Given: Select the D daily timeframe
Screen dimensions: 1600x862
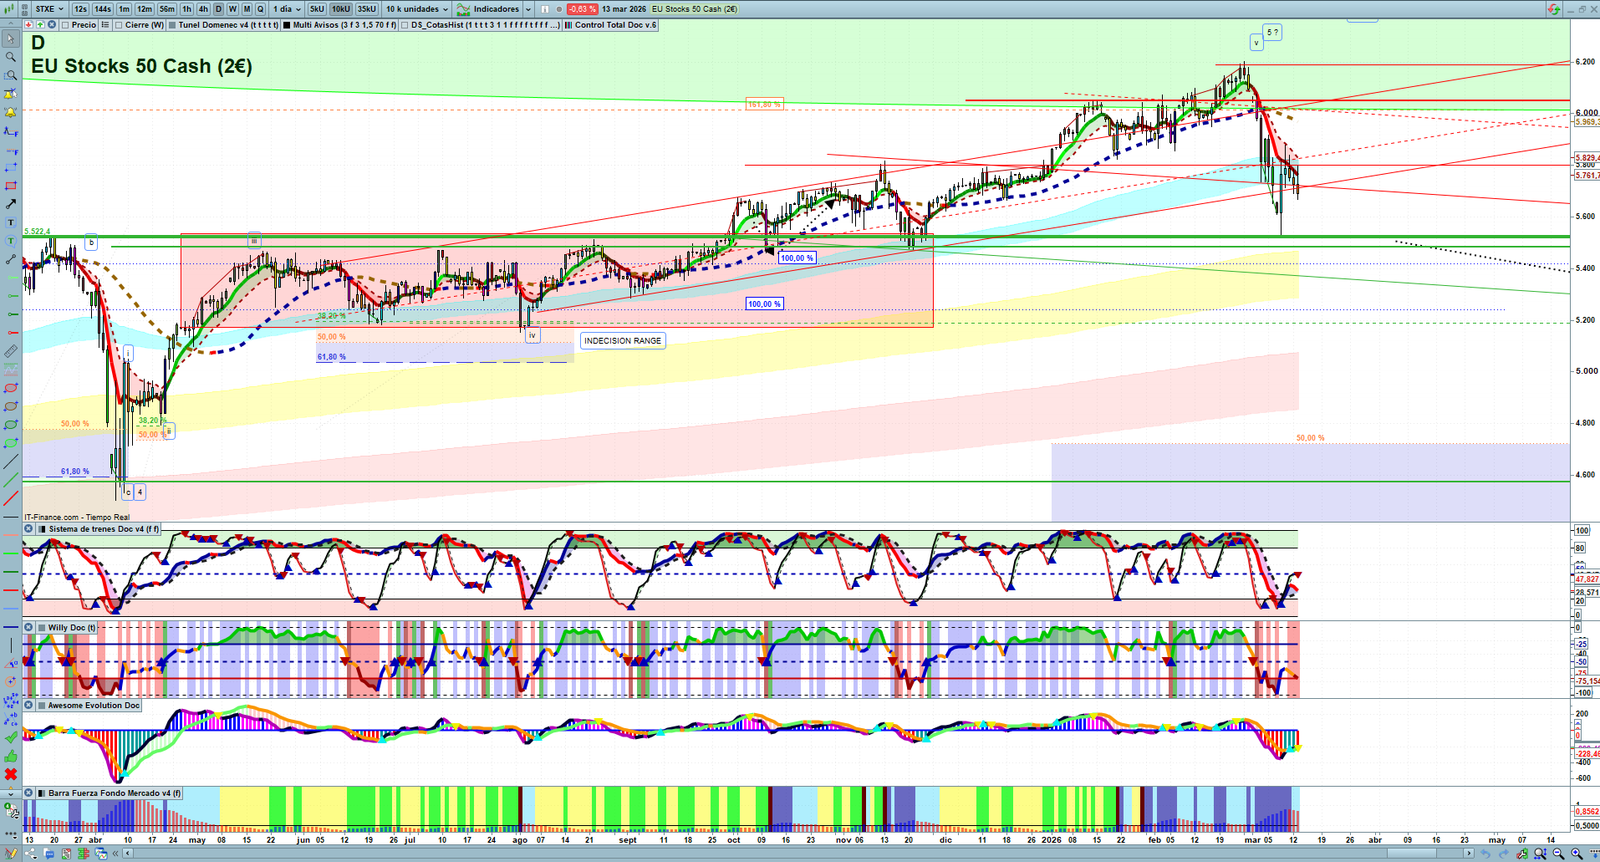Looking at the screenshot, I should click(x=219, y=9).
